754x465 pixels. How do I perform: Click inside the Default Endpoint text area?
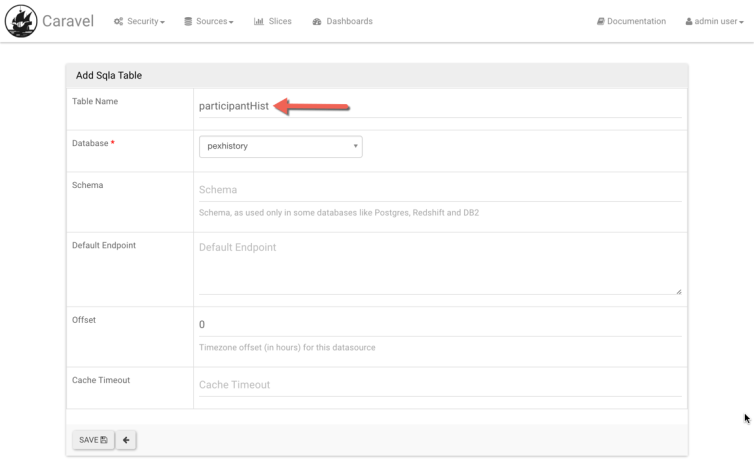440,266
